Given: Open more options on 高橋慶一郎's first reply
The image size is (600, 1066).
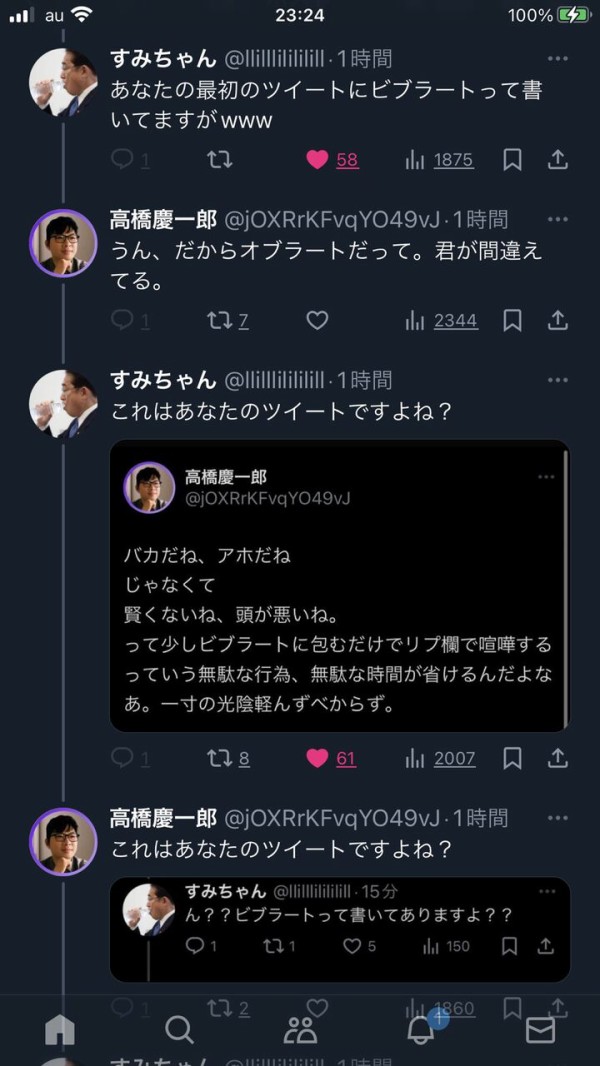Looking at the screenshot, I should [558, 219].
